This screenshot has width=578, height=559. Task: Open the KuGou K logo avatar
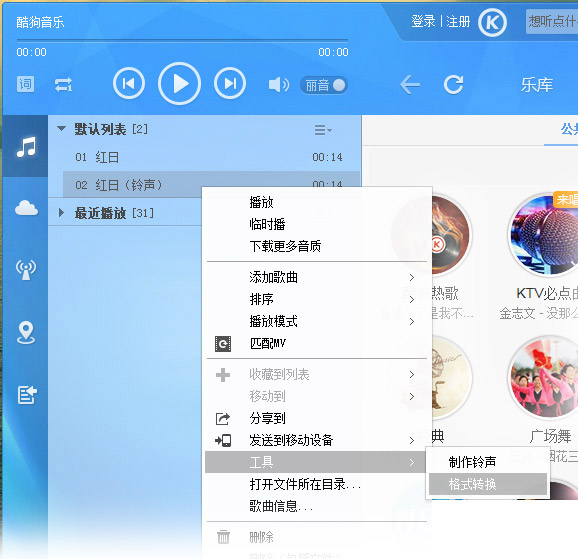492,22
